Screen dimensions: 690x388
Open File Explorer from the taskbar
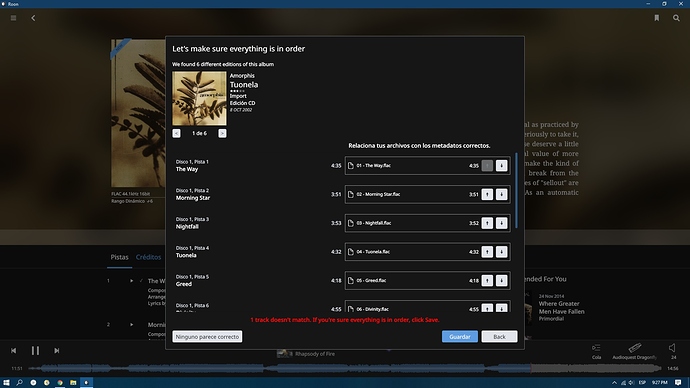(73, 383)
